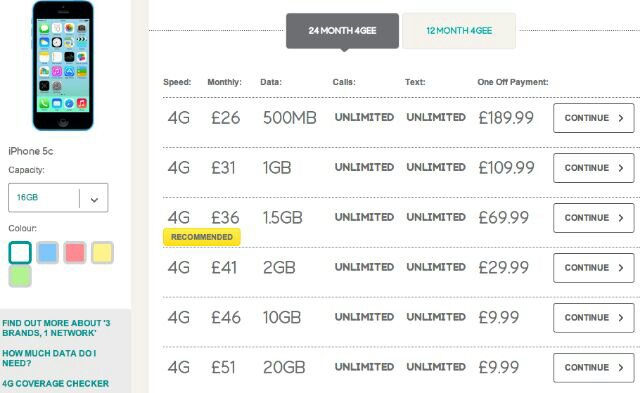Open 'How much data do I need?' link
640x393 pixels.
click(49, 358)
